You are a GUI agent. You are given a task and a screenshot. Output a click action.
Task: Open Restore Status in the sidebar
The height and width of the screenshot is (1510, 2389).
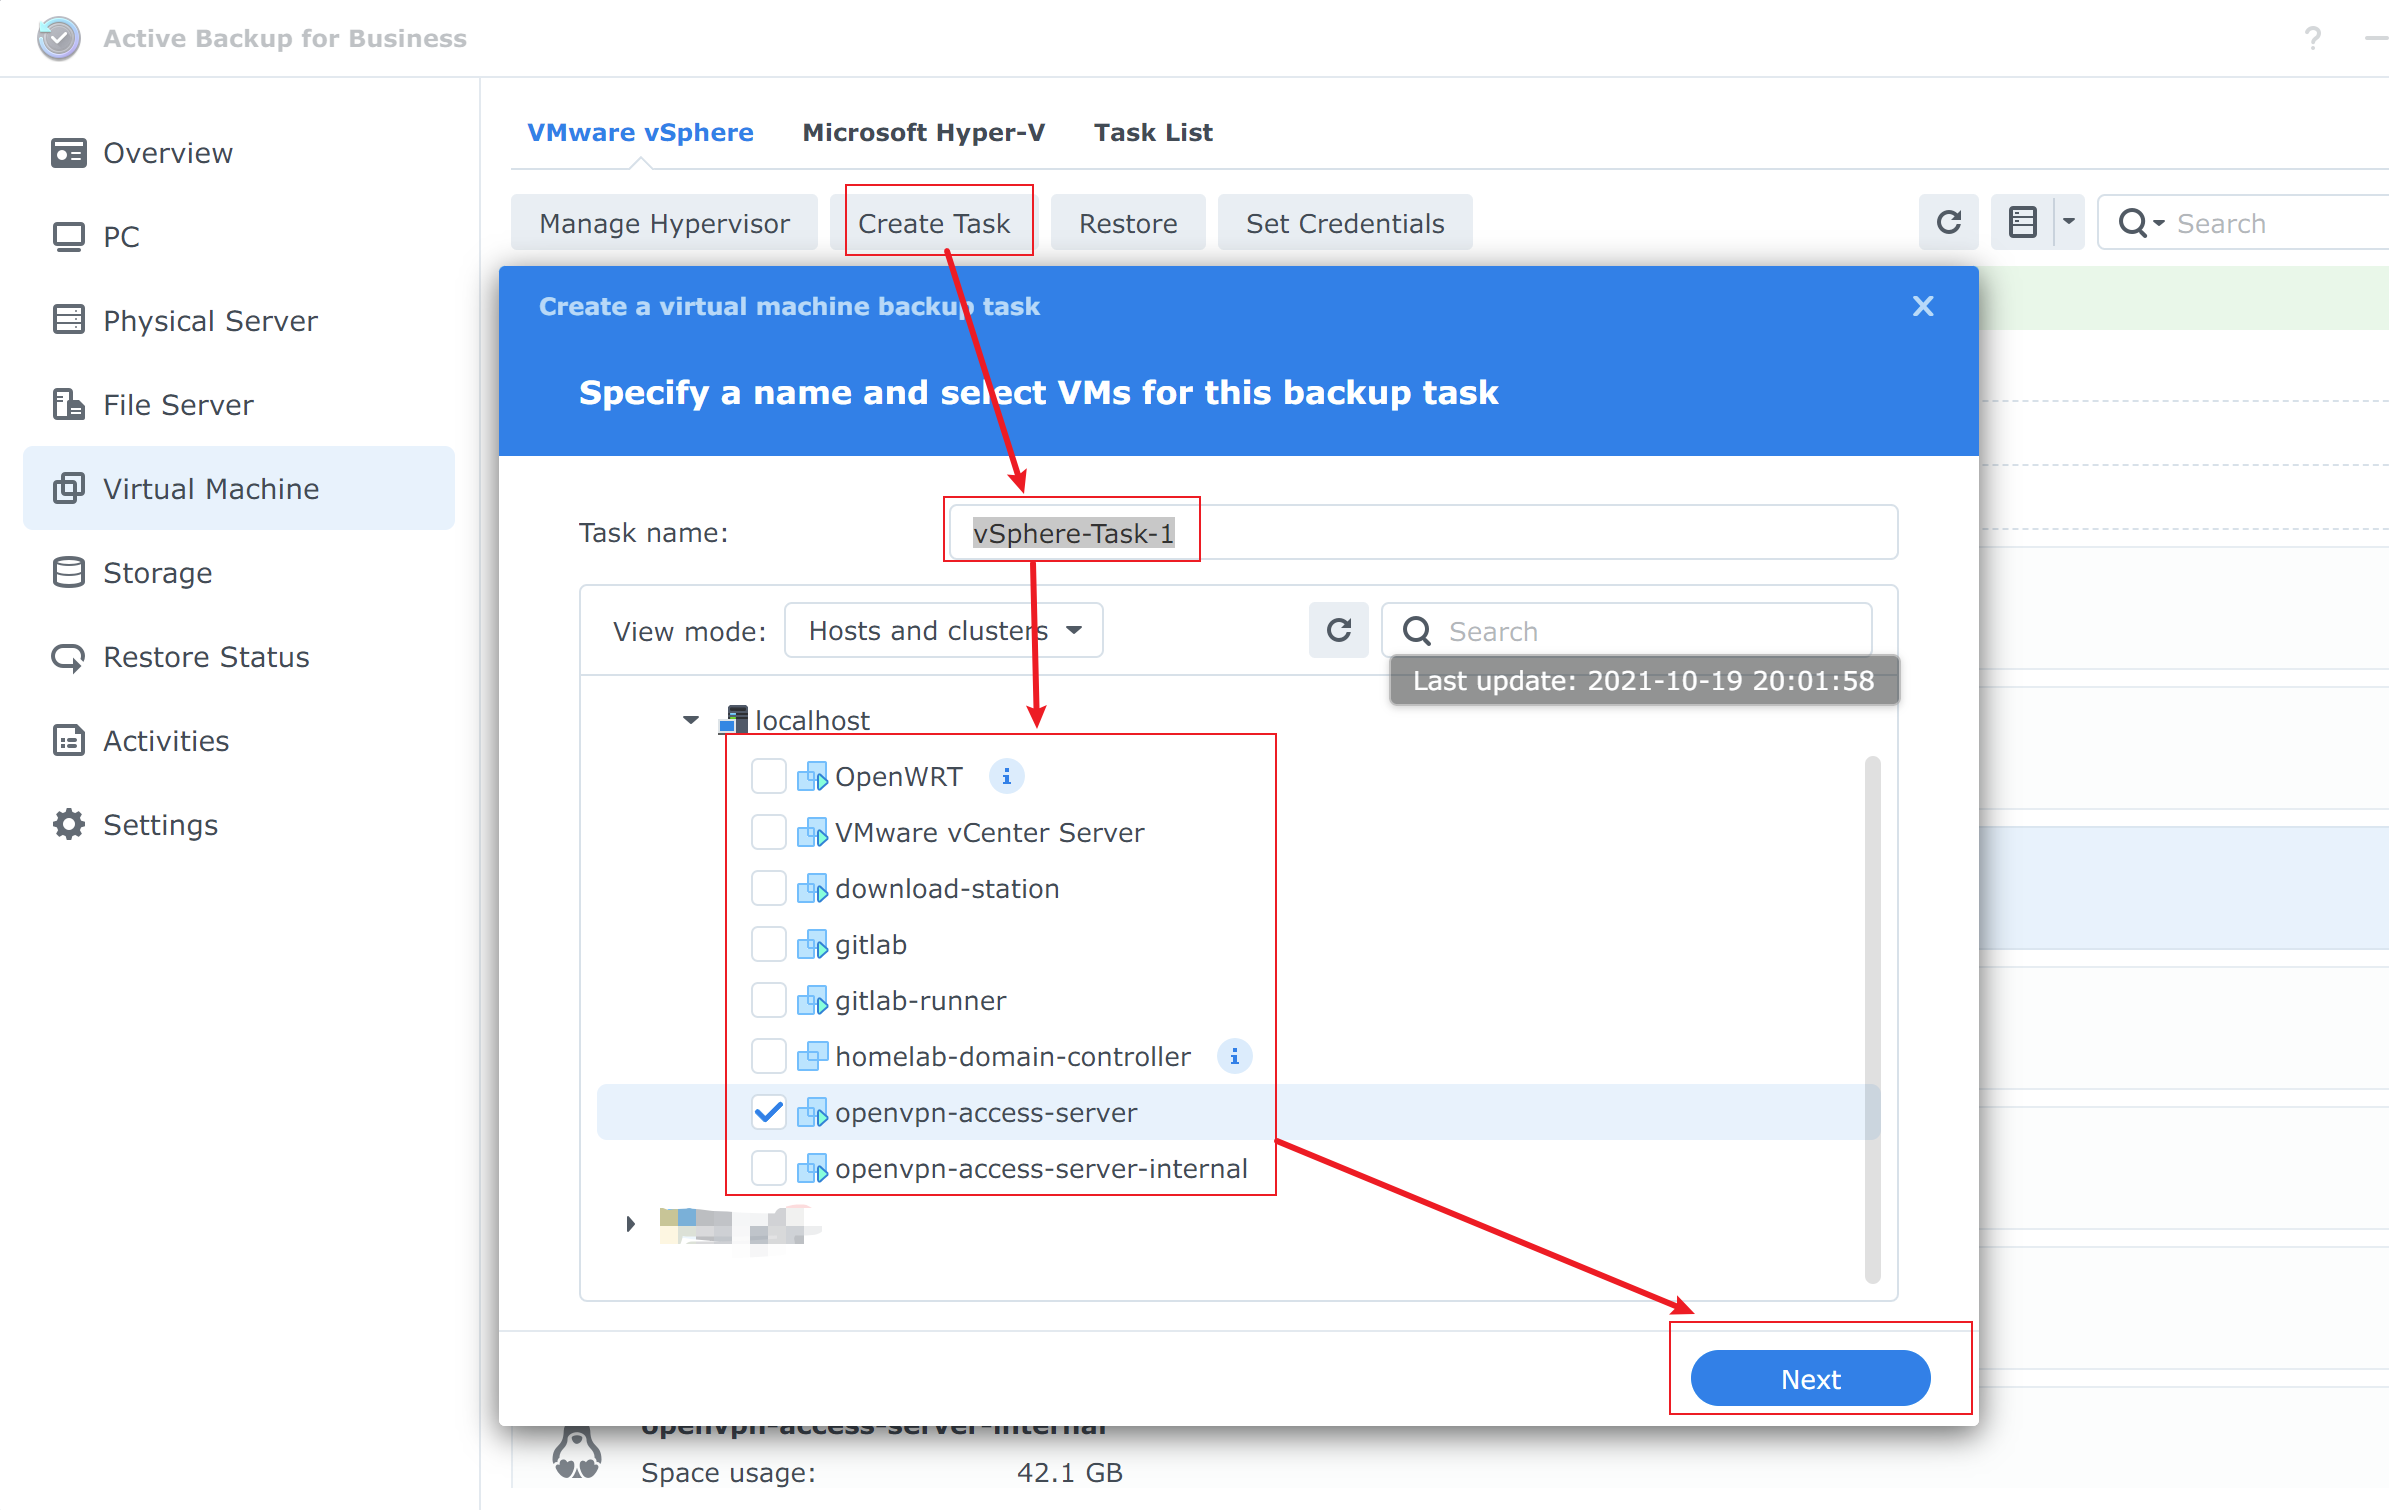coord(206,656)
